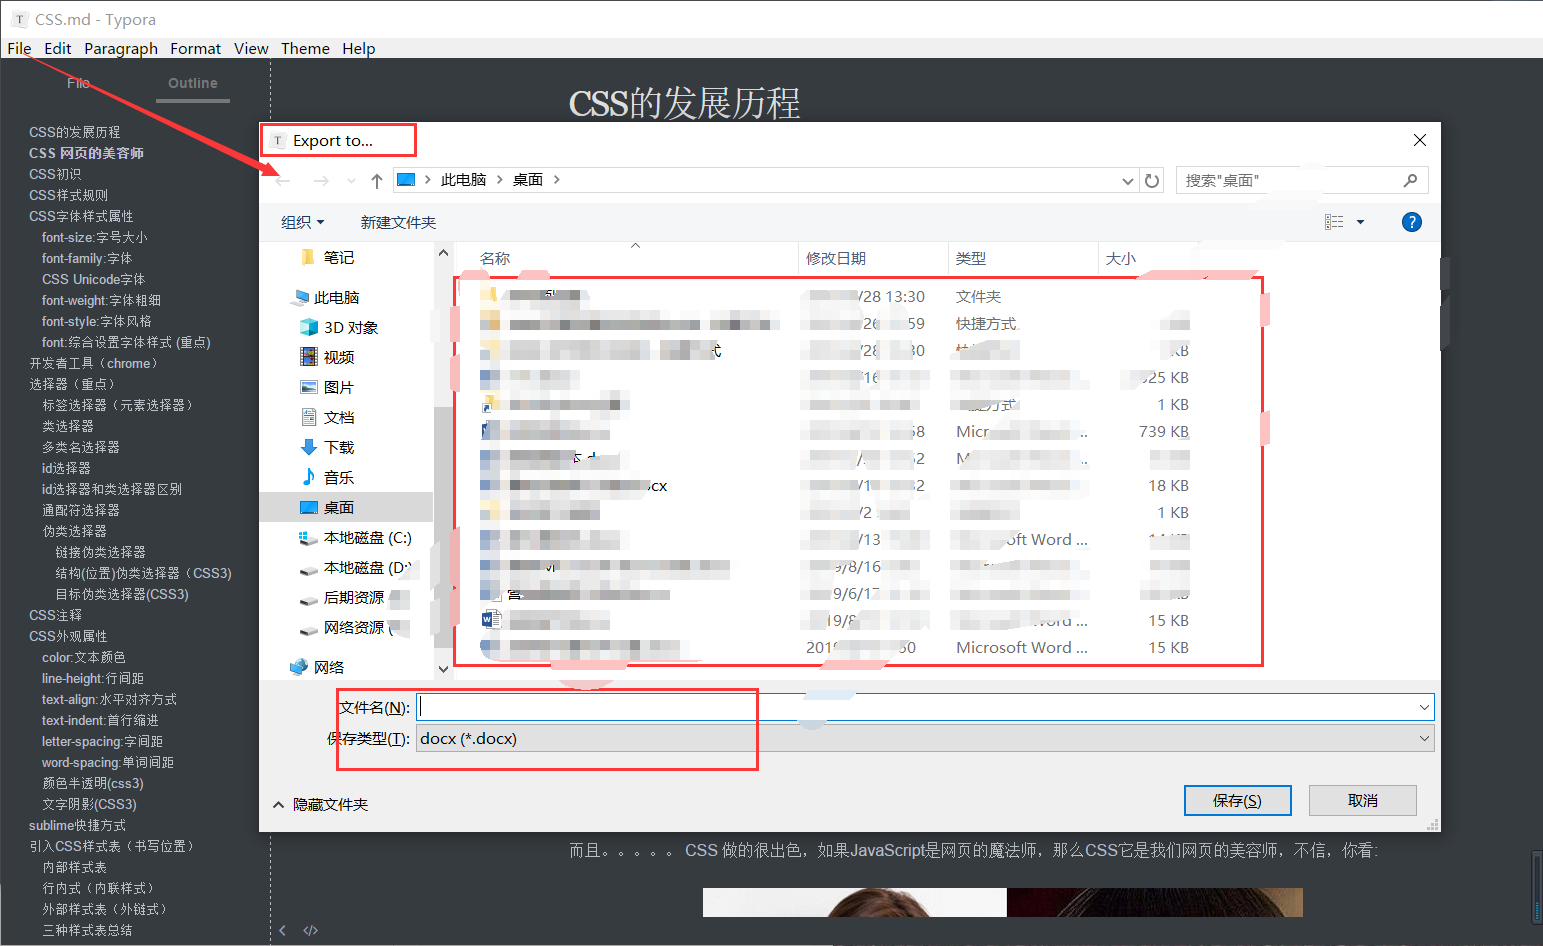Screen dimensions: 1543x946
Task: Select 笔记 folder in navigation pane
Action: (338, 258)
